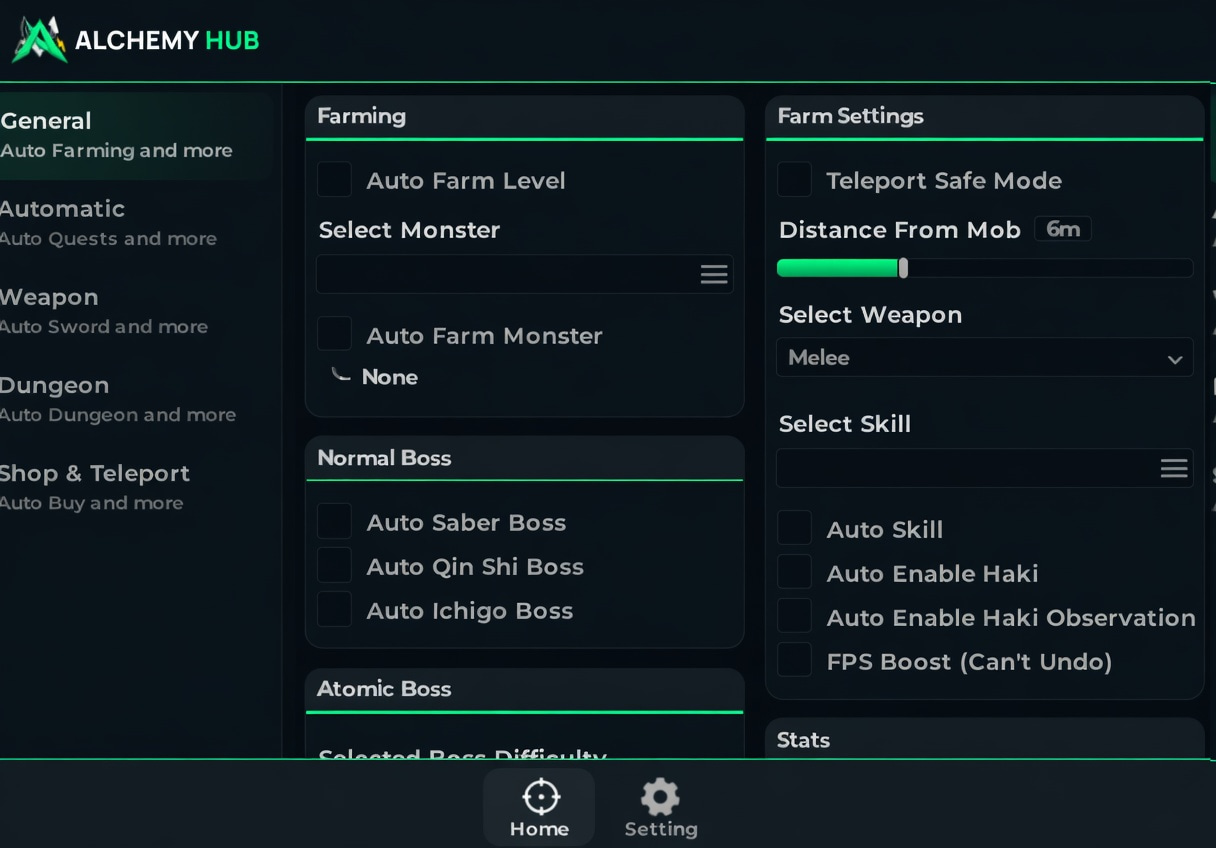
Task: Enable the Auto Farm Level checkbox
Action: pos(334,180)
